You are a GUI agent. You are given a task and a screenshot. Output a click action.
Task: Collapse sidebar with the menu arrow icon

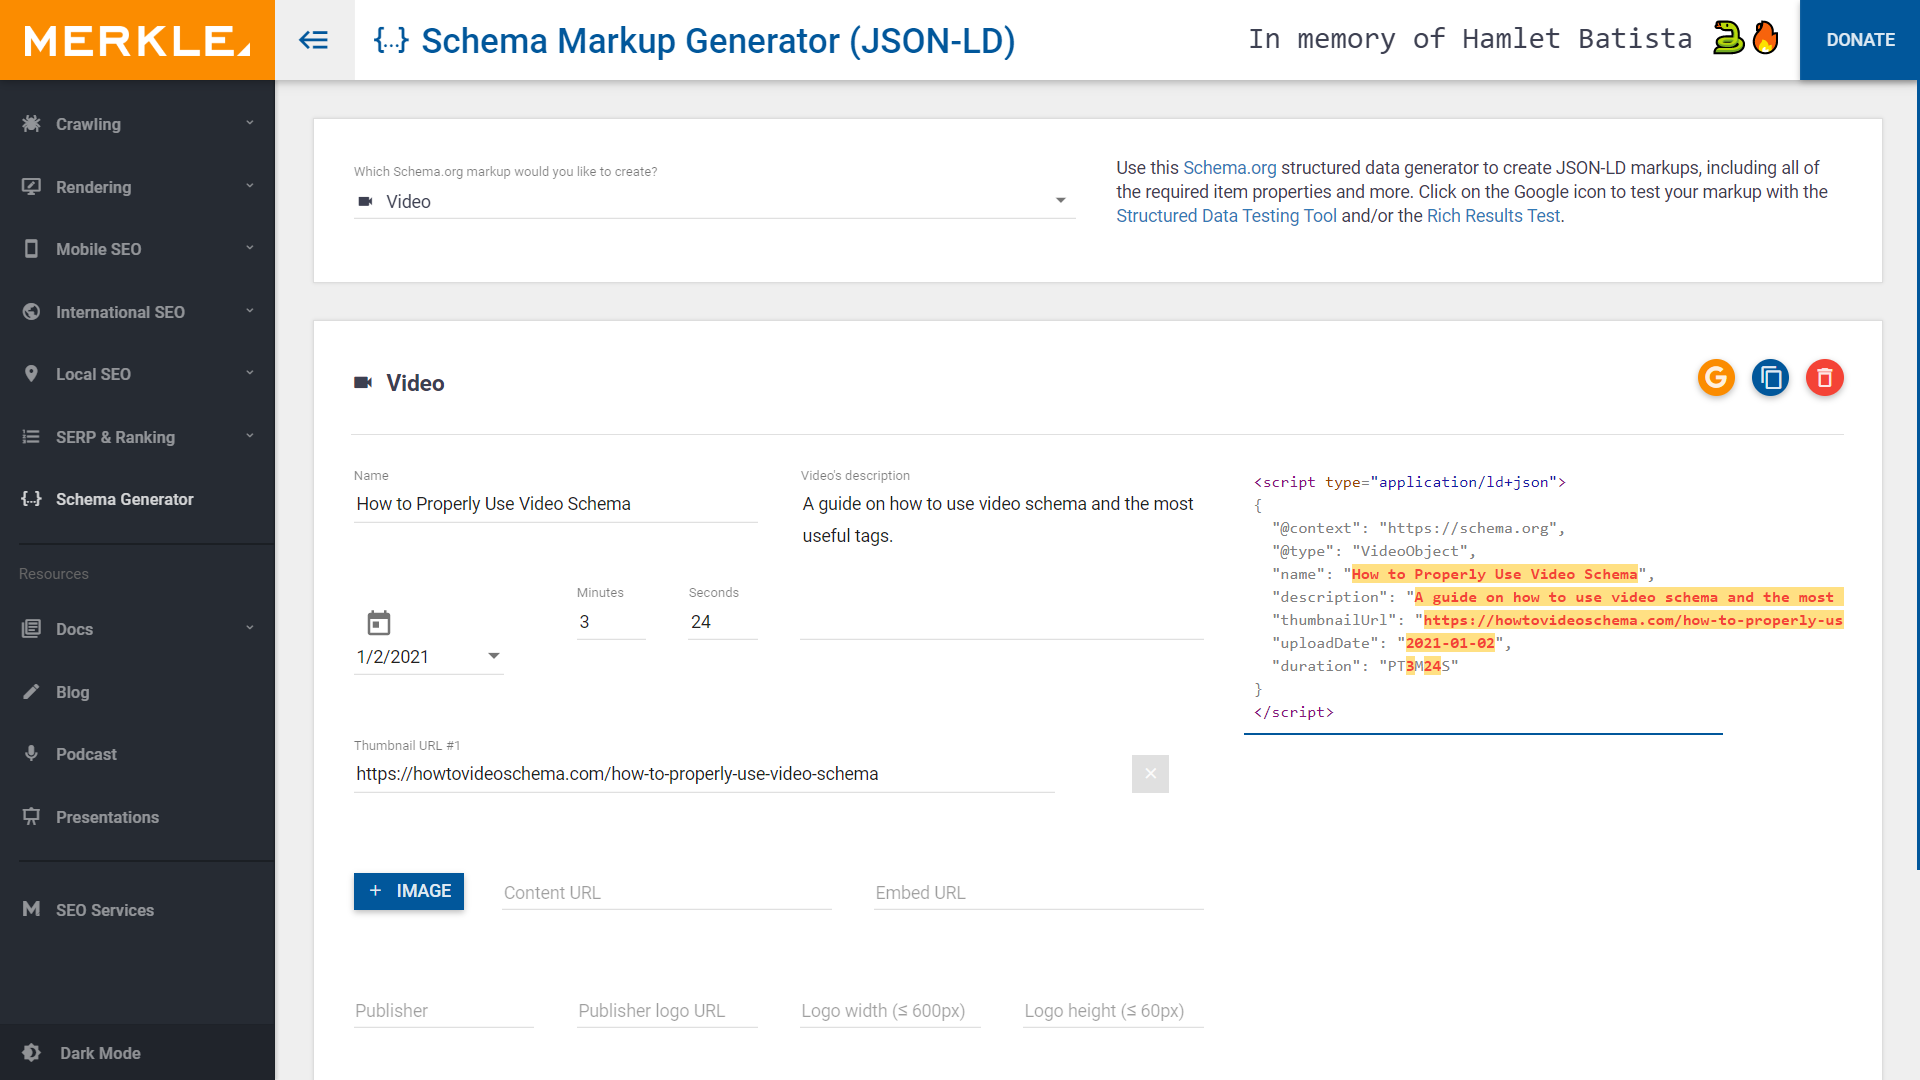click(314, 40)
